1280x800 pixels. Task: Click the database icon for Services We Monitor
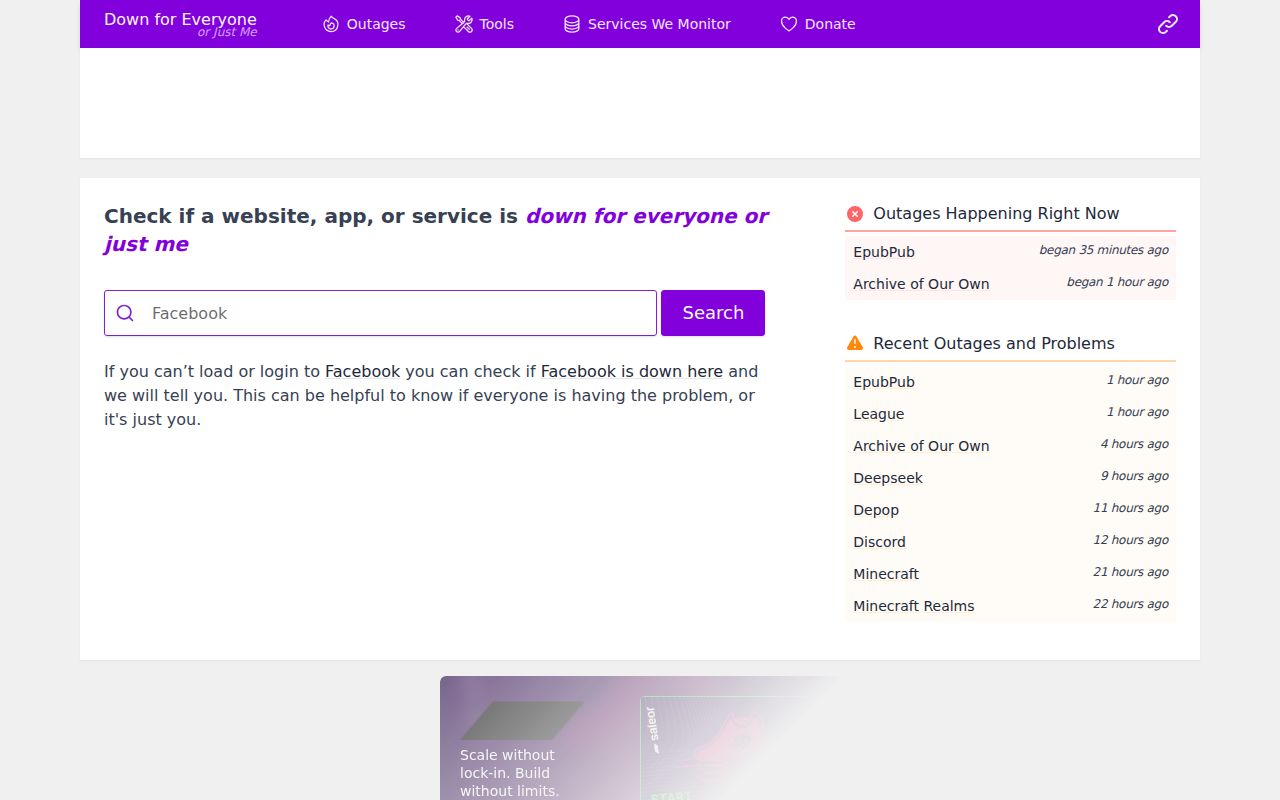click(572, 24)
